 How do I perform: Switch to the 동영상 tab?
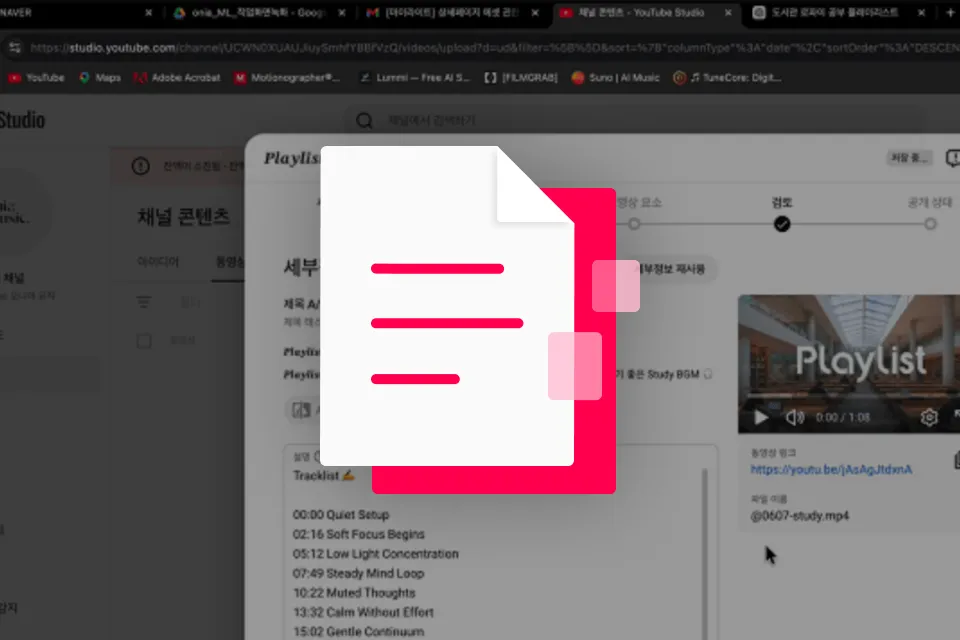point(230,262)
